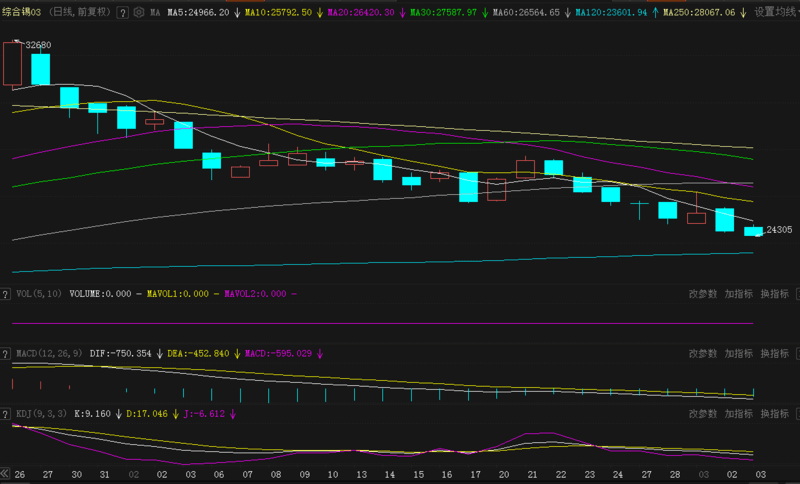Click the MA250 down arrow icon
The image size is (800, 484).
tap(743, 13)
